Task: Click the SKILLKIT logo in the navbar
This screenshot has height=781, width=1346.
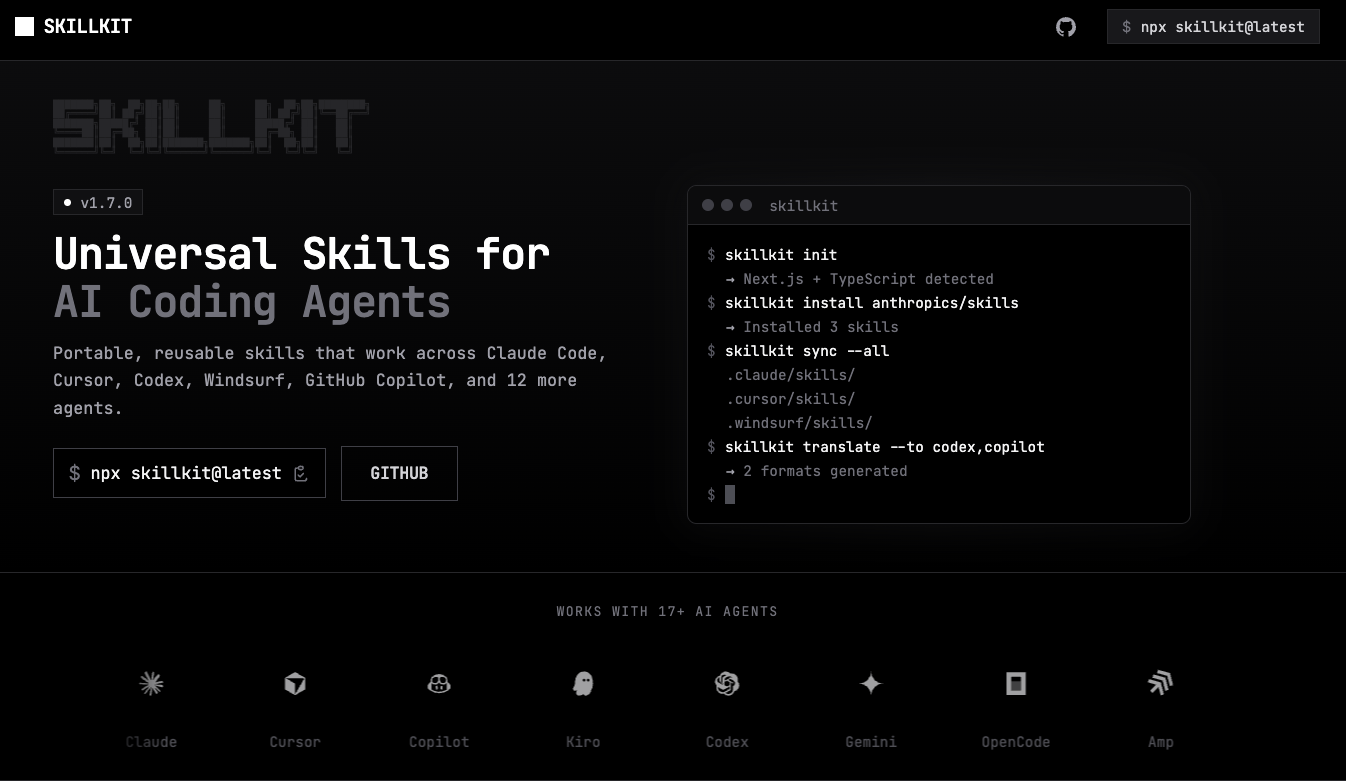Action: click(73, 26)
